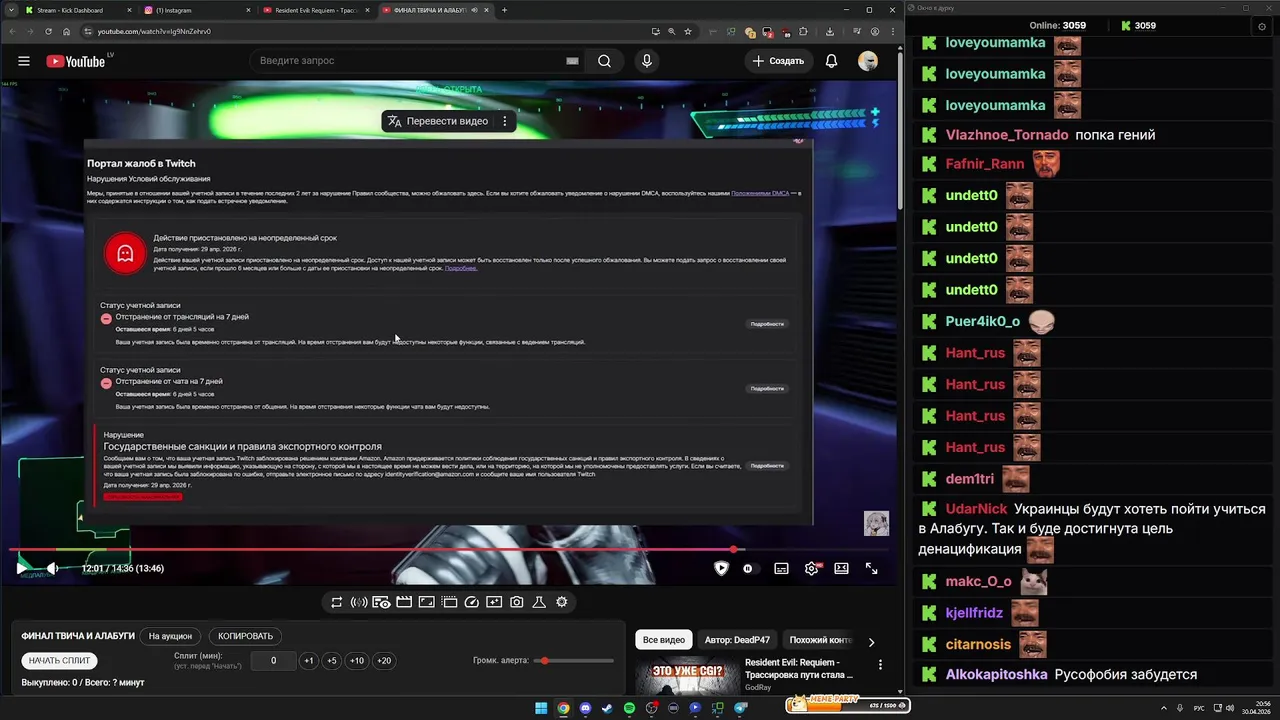
Task: Open the on-screen keyboard icon in search box
Action: (572, 61)
